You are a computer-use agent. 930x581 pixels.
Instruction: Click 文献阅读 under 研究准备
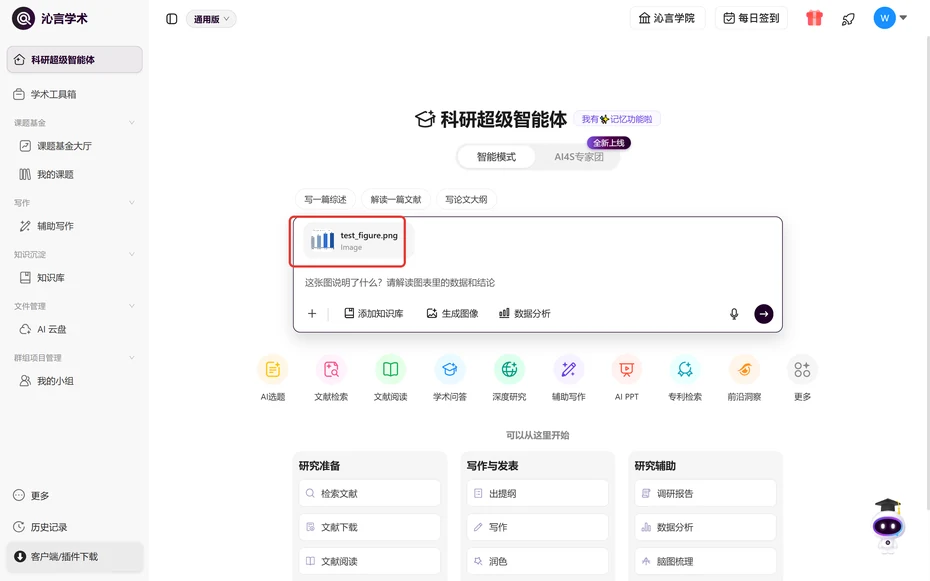[x=370, y=561]
